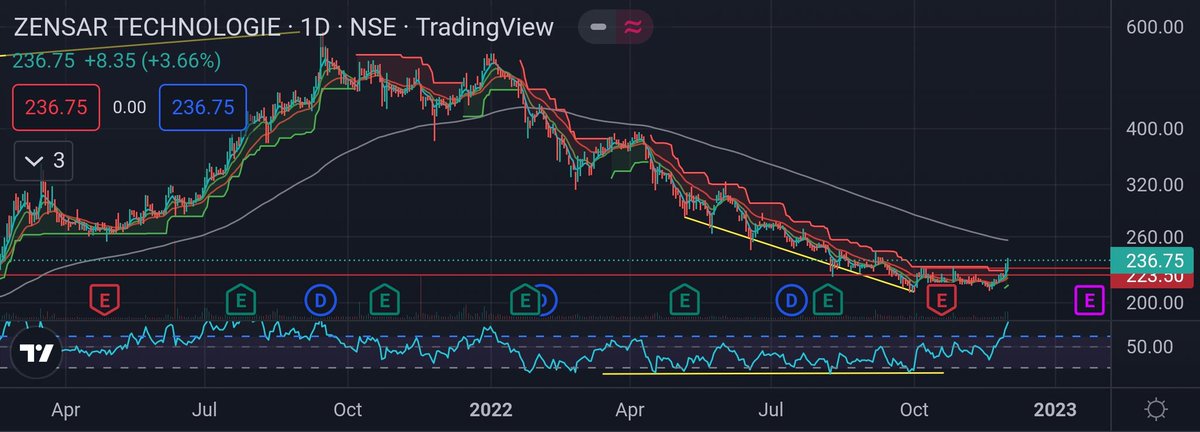
Task: Select the pink approximately-equal status icon
Action: 632,27
